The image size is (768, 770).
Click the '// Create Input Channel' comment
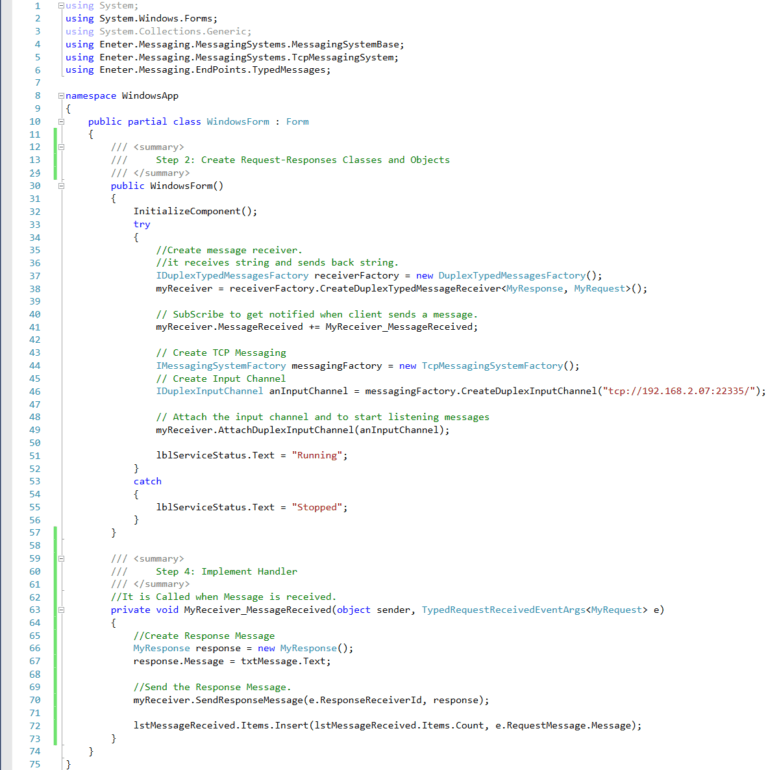220,379
